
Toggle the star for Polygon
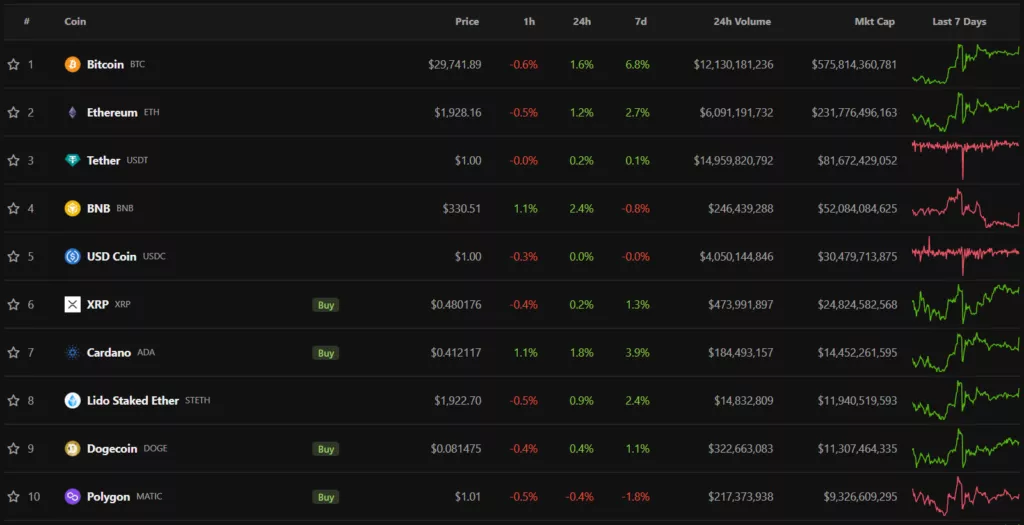pyautogui.click(x=13, y=496)
